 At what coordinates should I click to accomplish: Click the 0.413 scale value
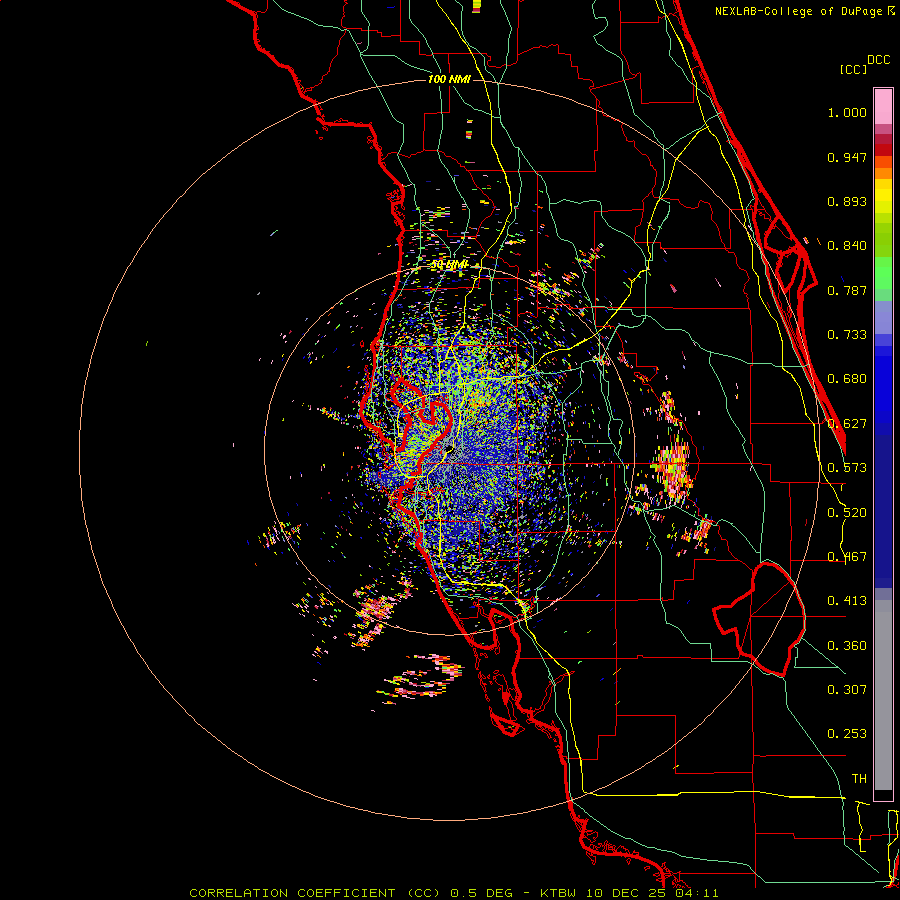click(847, 601)
